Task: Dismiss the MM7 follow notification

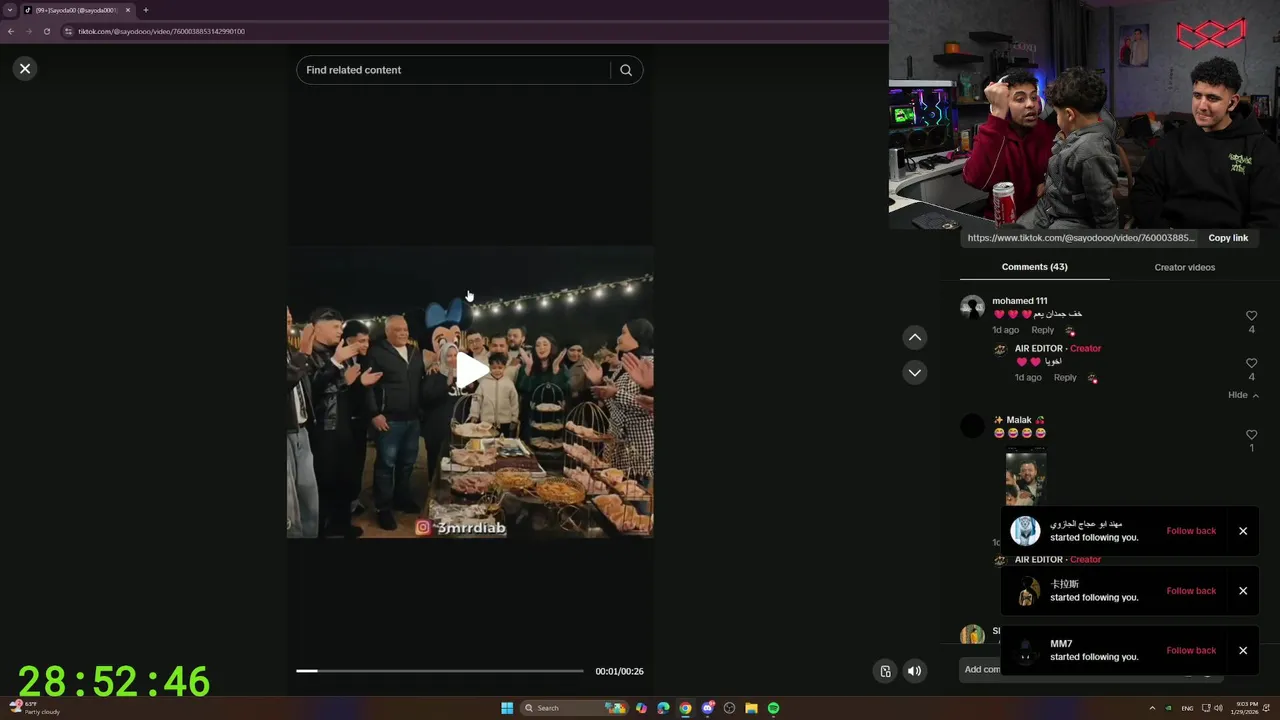Action: pos(1243,651)
